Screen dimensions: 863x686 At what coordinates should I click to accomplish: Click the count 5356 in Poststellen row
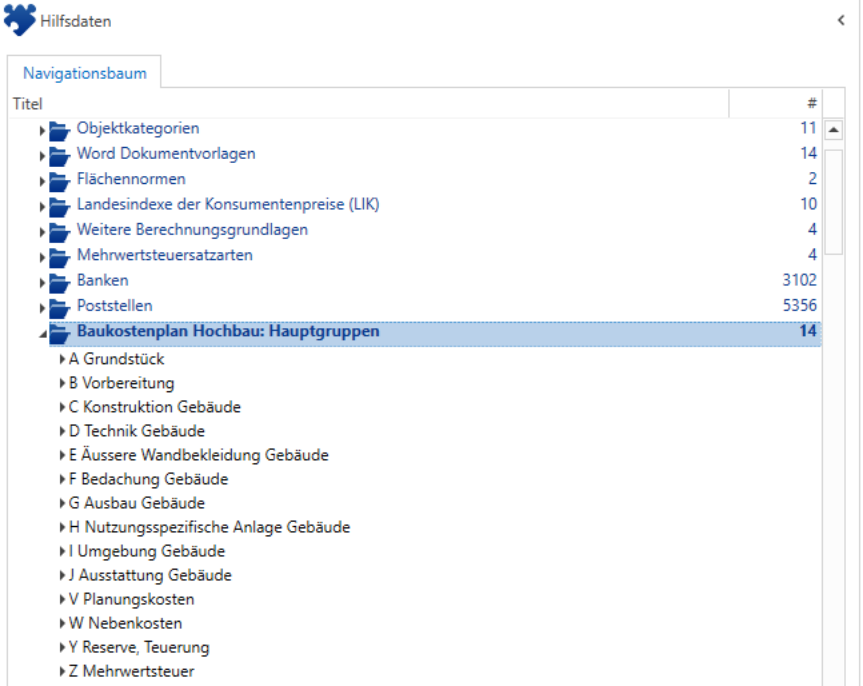pyautogui.click(x=800, y=306)
